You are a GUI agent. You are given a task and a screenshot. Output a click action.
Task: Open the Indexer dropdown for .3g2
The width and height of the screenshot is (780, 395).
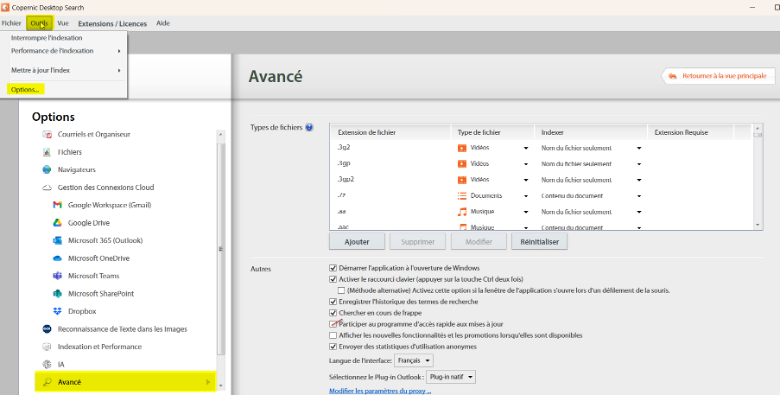pyautogui.click(x=639, y=148)
